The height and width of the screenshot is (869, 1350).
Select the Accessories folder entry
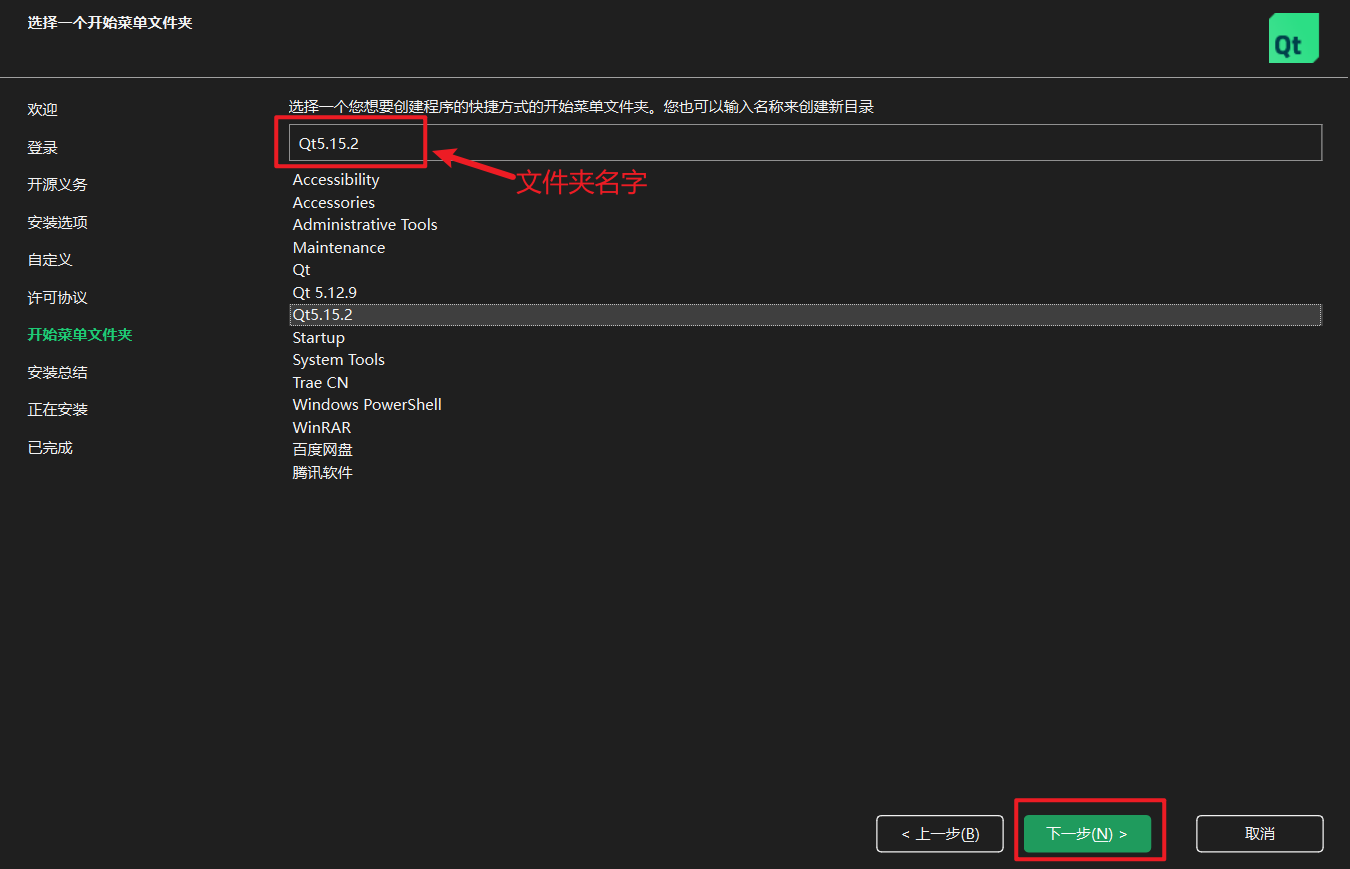tap(334, 203)
